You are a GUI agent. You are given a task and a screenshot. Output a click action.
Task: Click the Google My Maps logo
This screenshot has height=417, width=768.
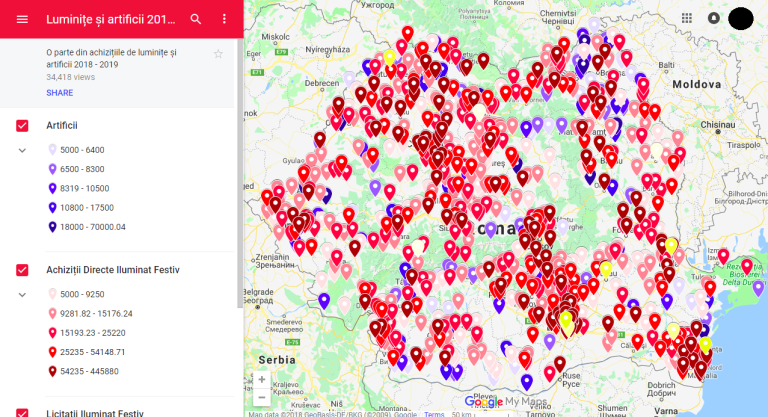[505, 401]
